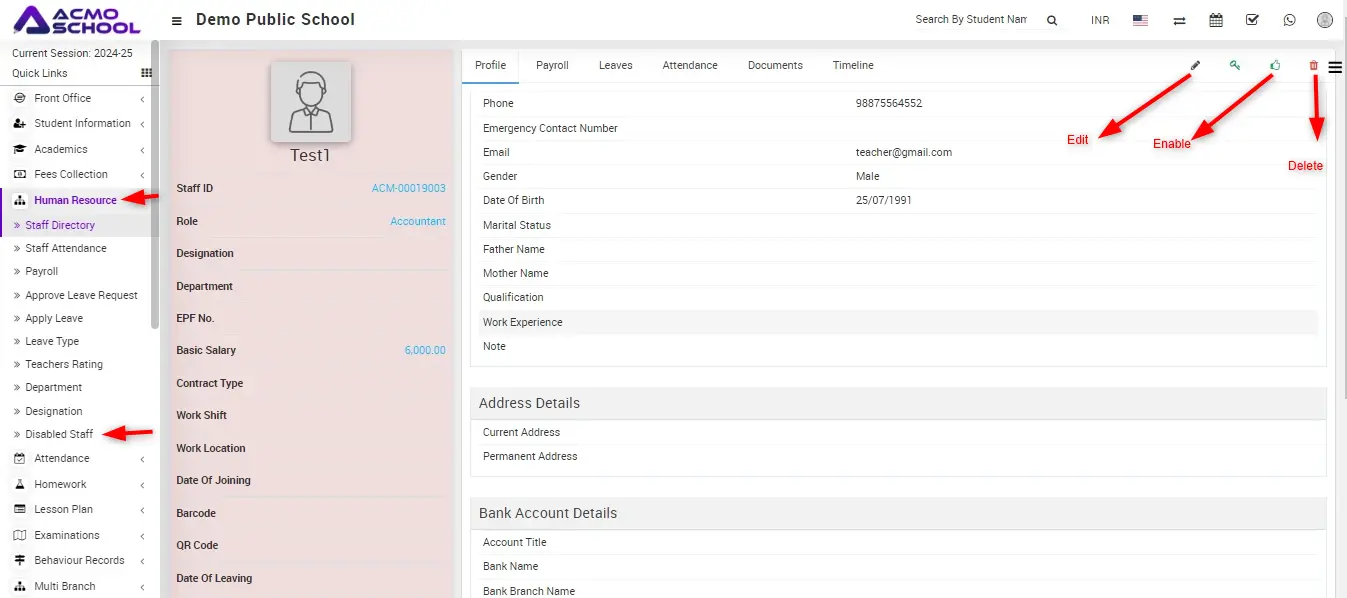The image size is (1347, 598).
Task: Click the Search By Student Name field
Action: (x=970, y=20)
